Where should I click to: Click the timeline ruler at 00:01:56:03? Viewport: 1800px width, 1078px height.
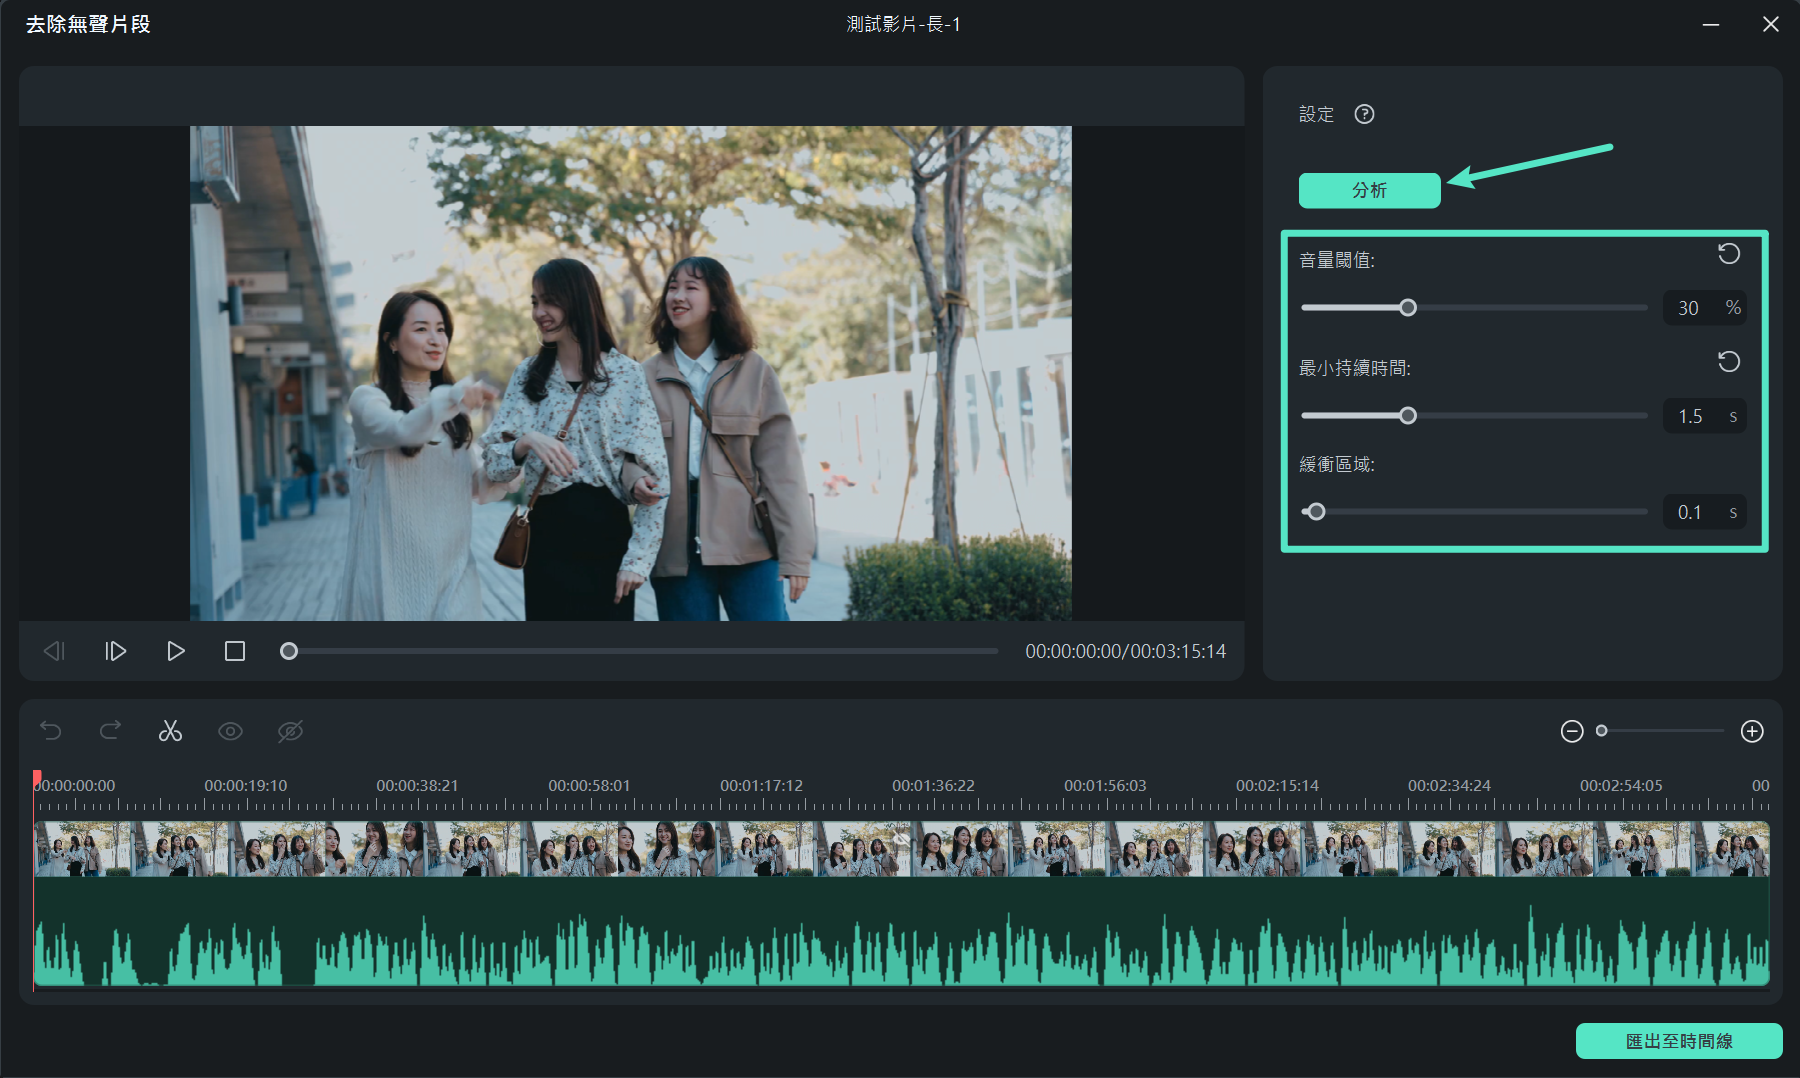pyautogui.click(x=1105, y=786)
